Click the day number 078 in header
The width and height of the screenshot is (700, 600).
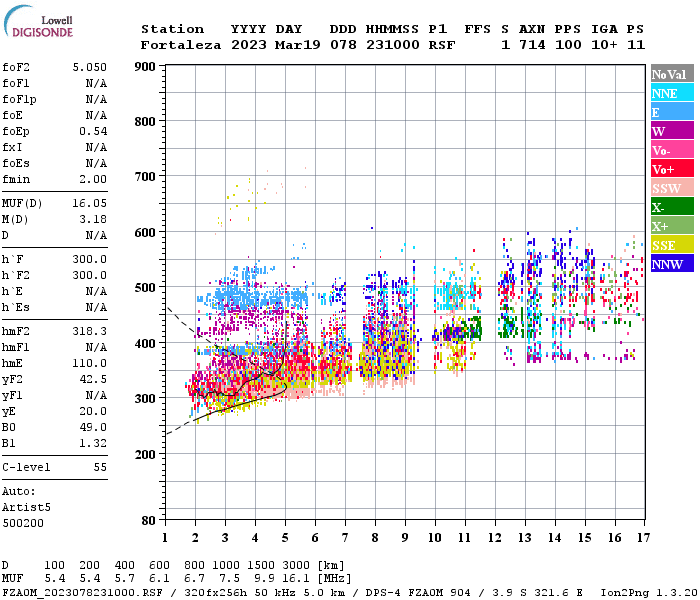point(343,45)
